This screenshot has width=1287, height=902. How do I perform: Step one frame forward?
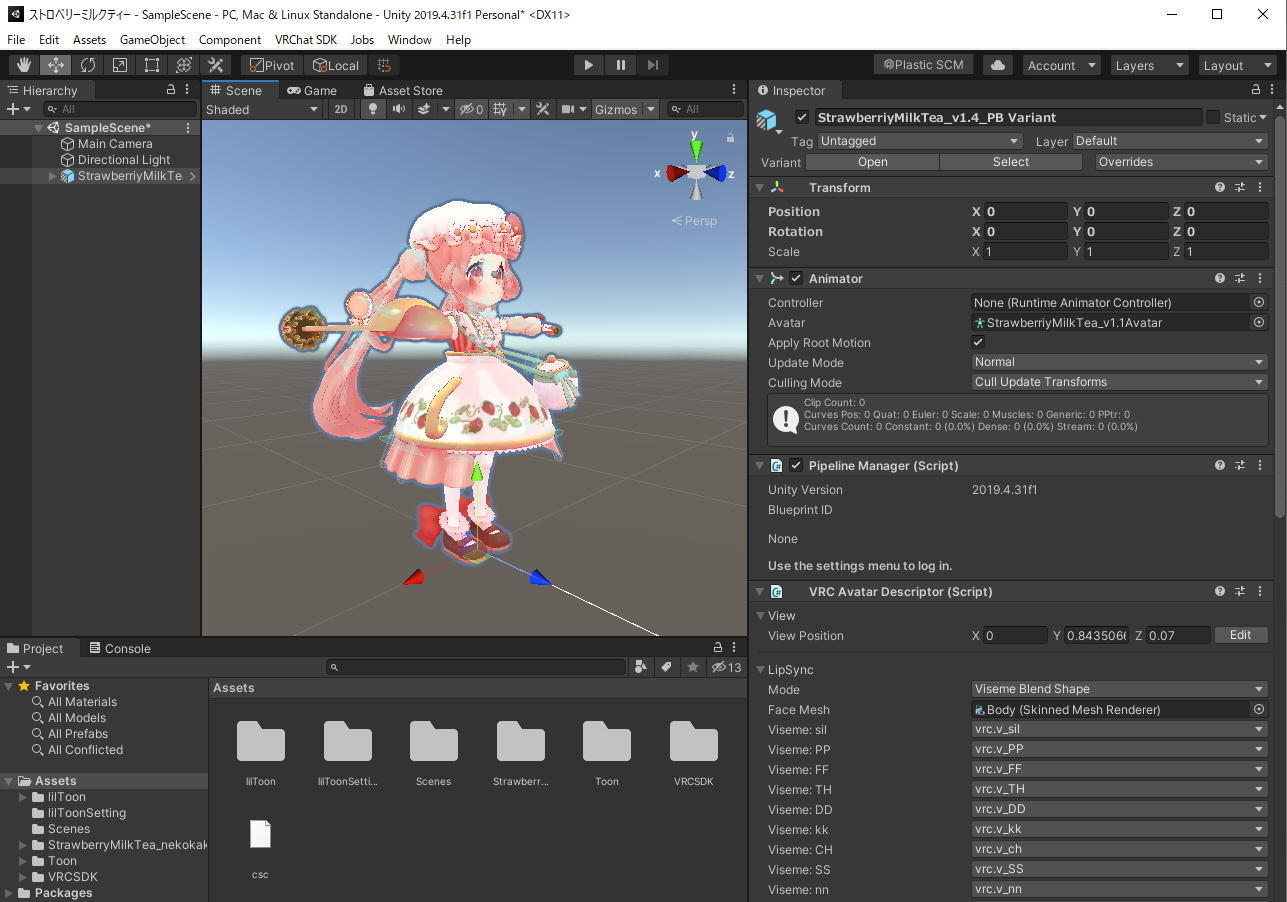(x=652, y=65)
